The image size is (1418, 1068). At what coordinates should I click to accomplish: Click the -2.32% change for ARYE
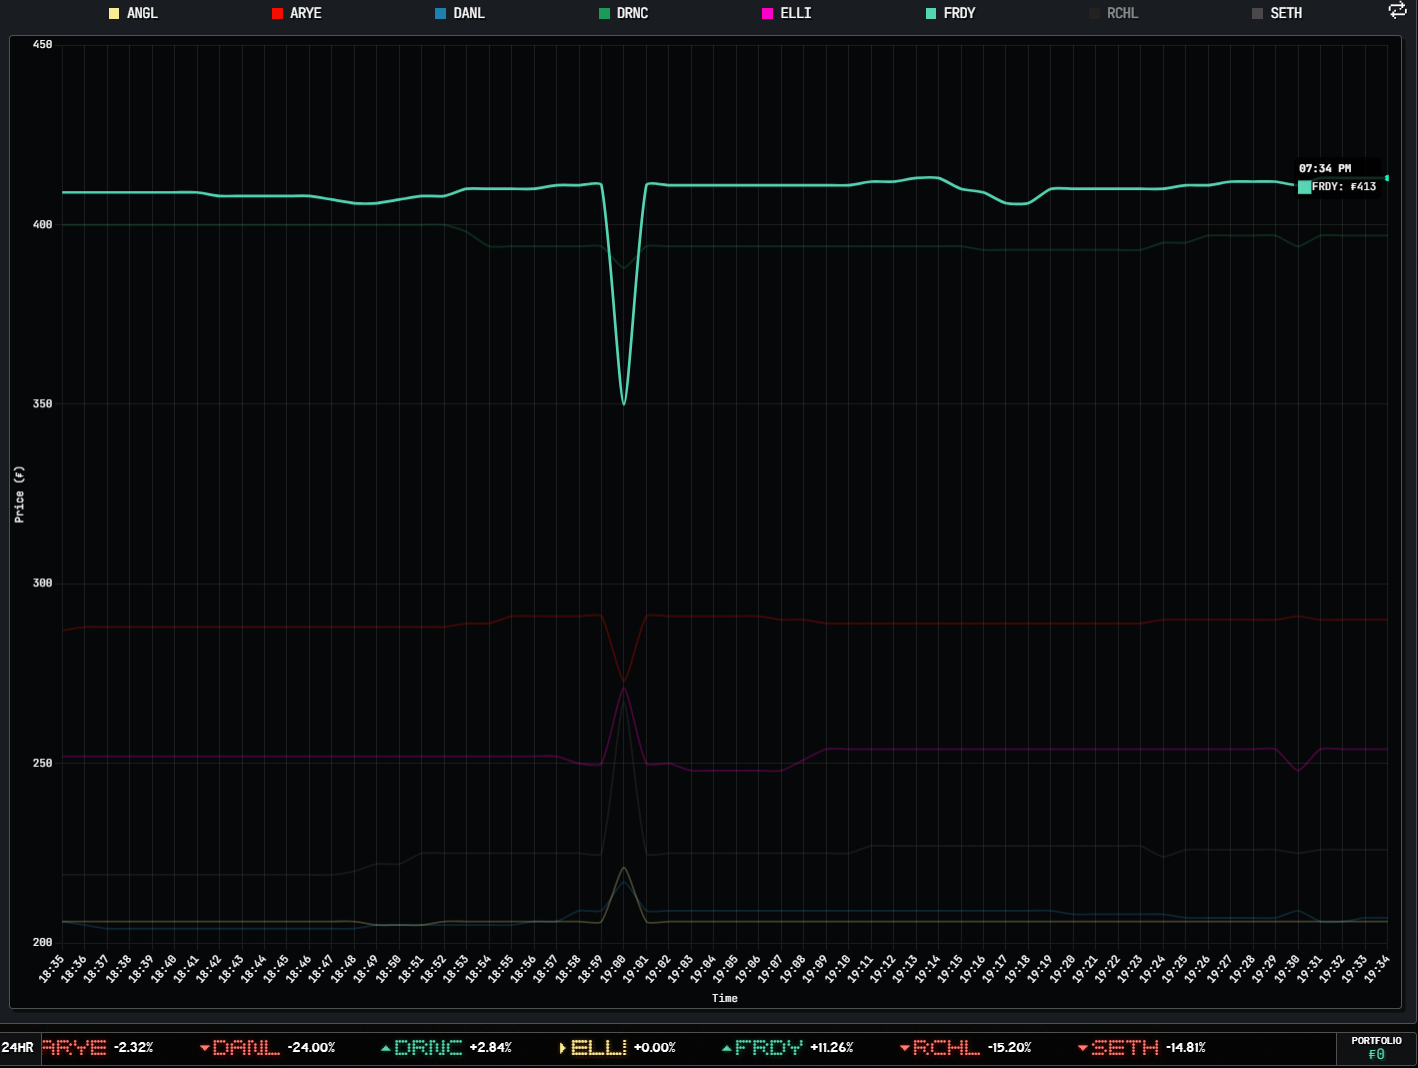[134, 1047]
